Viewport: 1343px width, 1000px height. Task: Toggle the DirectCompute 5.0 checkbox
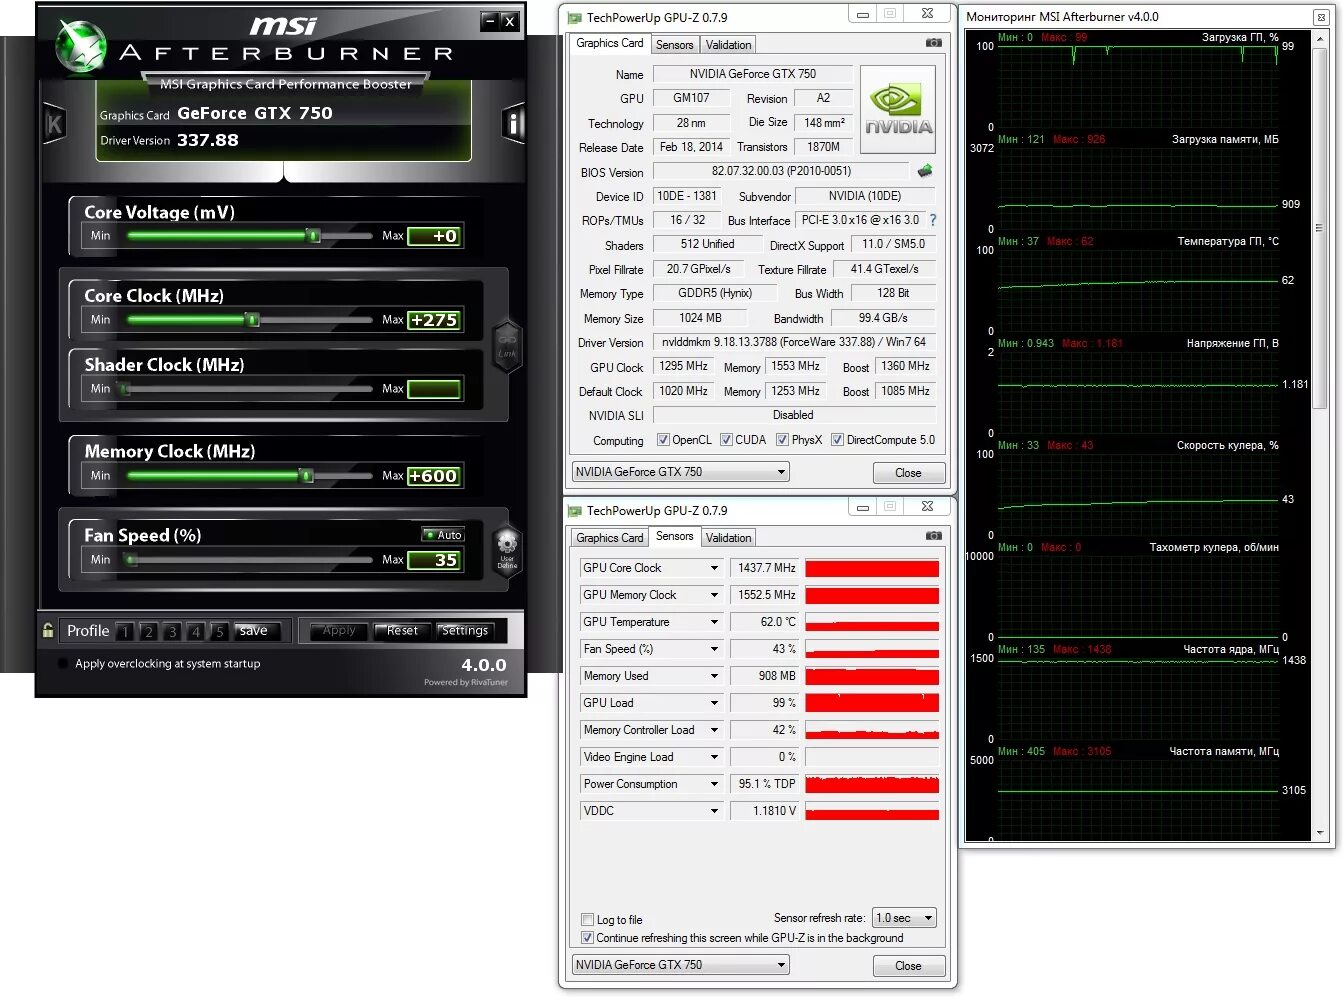pos(837,440)
